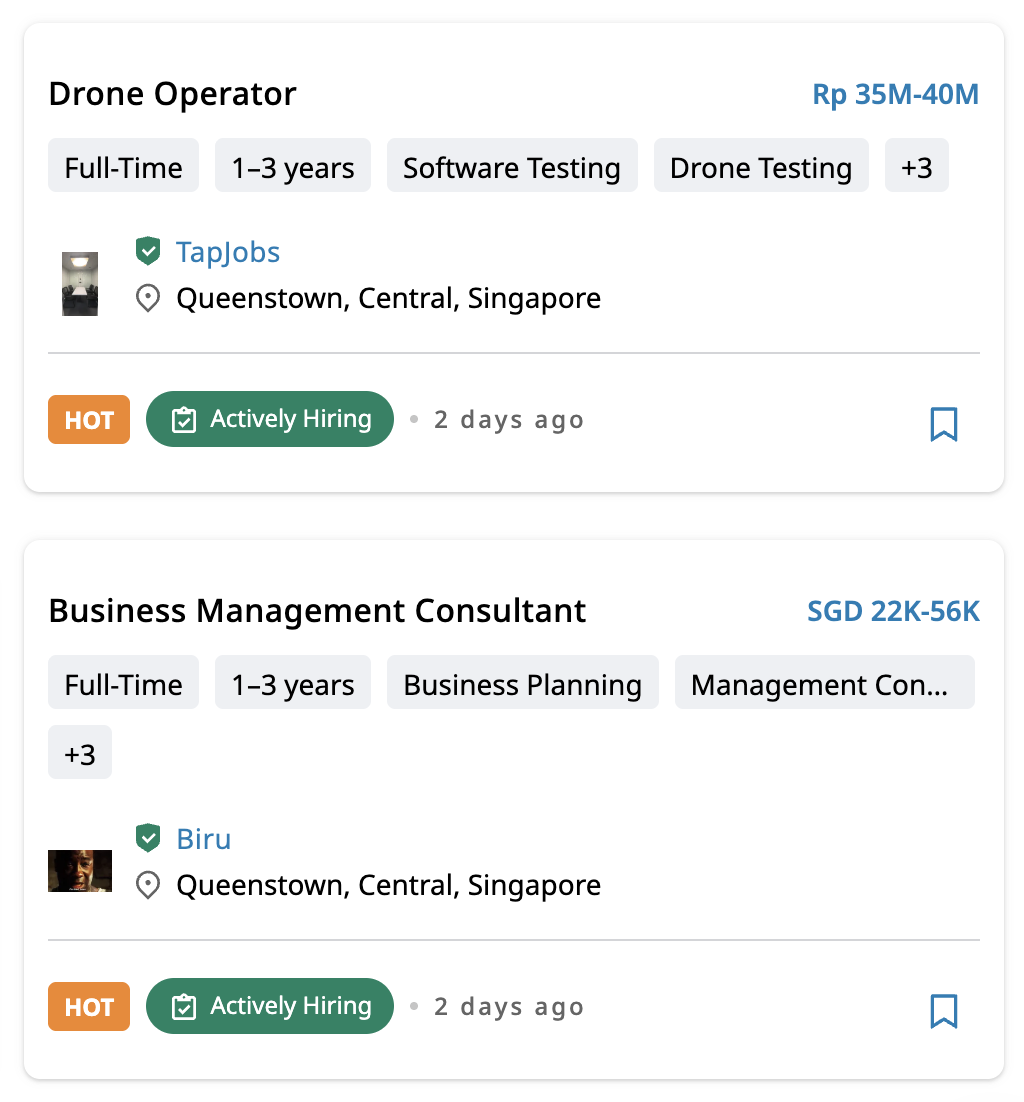Select the Business Planning skill tag
The height and width of the screenshot is (1102, 1024).
coord(522,682)
